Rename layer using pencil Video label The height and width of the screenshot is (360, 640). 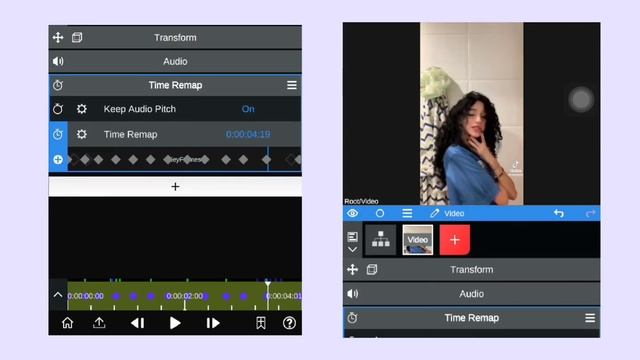coord(447,213)
